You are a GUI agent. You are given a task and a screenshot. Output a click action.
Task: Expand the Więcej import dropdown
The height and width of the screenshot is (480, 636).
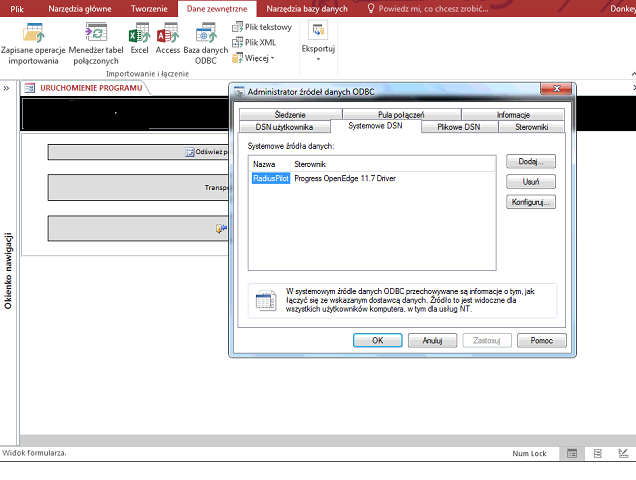click(253, 58)
